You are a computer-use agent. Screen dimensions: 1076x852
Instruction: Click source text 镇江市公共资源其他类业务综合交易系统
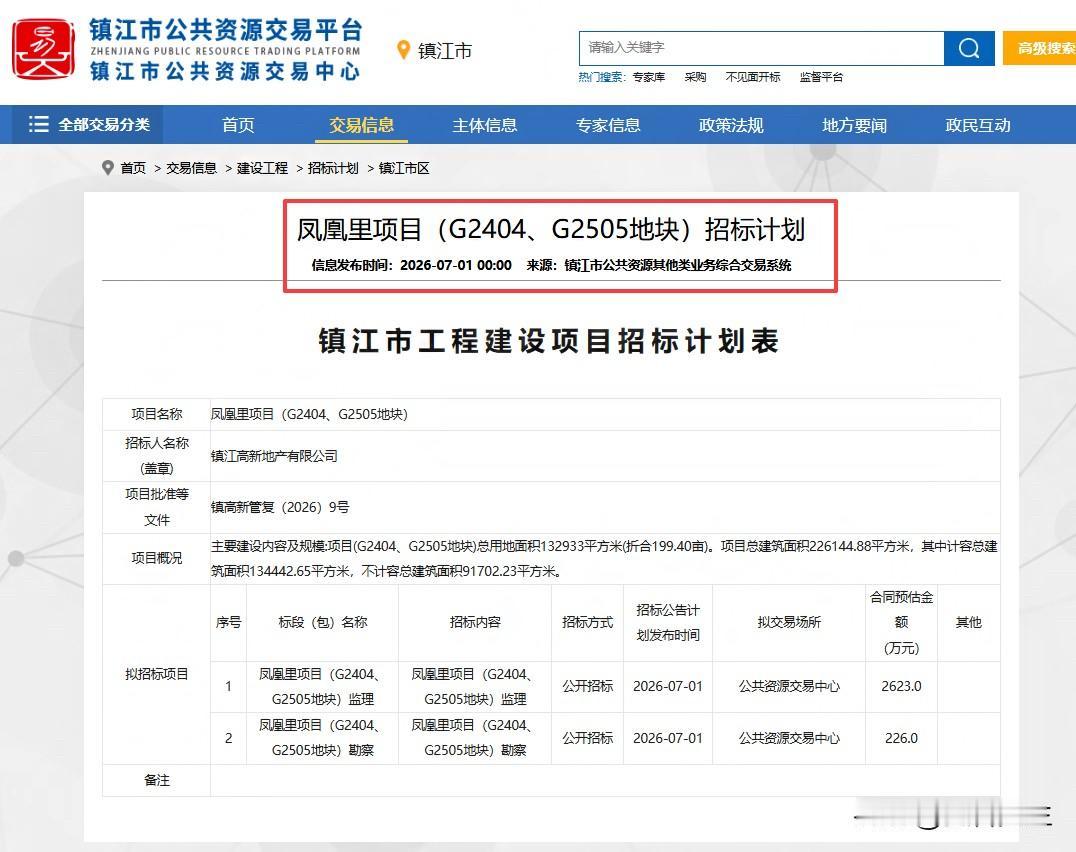pos(677,265)
